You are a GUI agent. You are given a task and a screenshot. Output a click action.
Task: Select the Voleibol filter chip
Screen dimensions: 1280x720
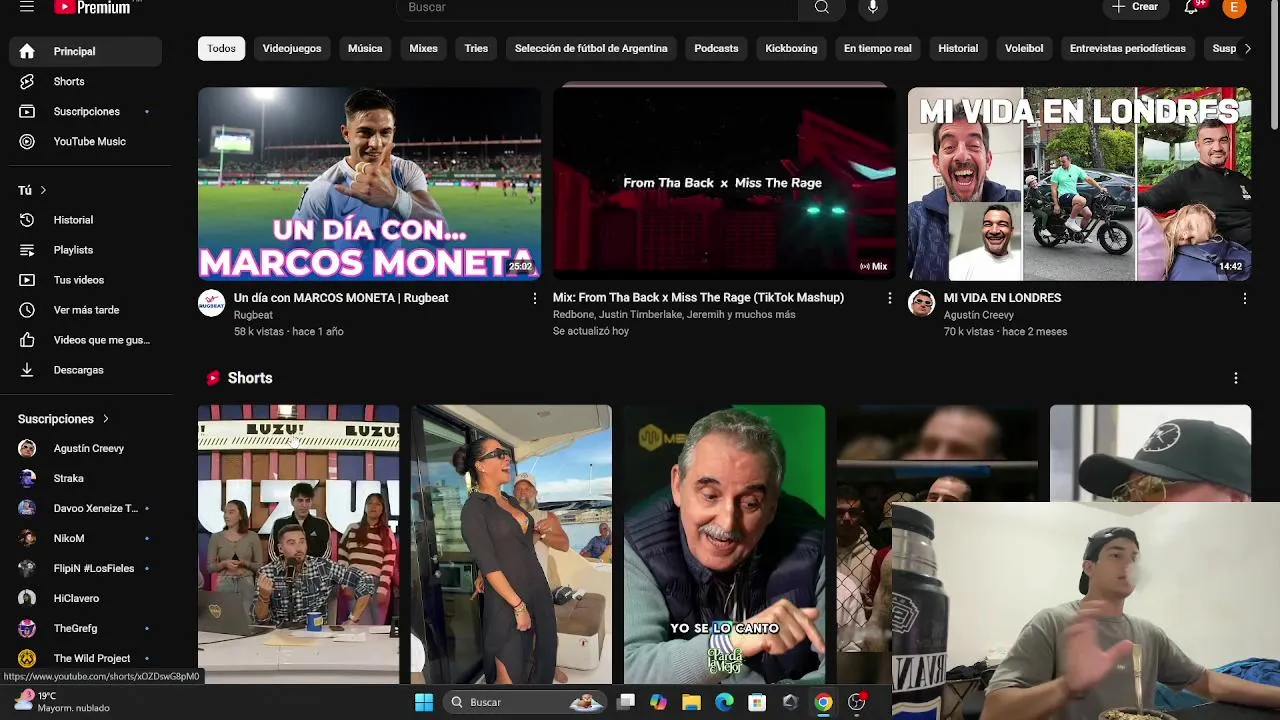pyautogui.click(x=1024, y=48)
